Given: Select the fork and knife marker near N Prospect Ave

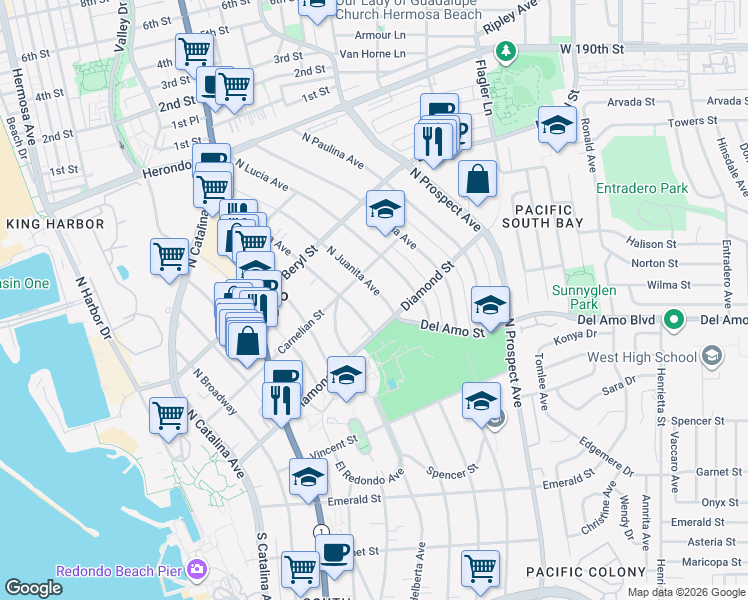Looking at the screenshot, I should tap(434, 141).
